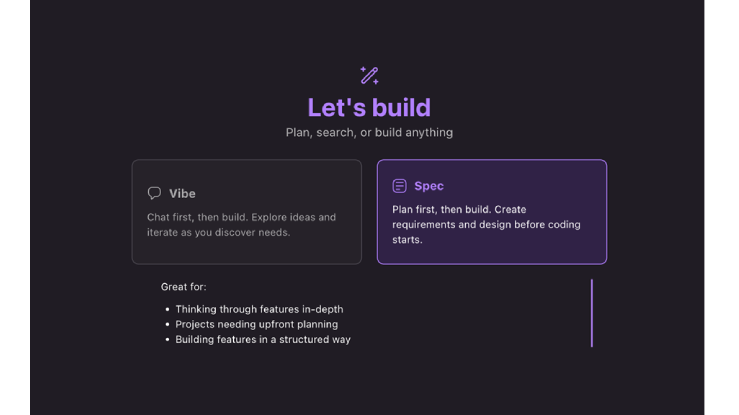Click the bullet dot before "Thinking through features"
739x415 pixels.
coord(167,310)
